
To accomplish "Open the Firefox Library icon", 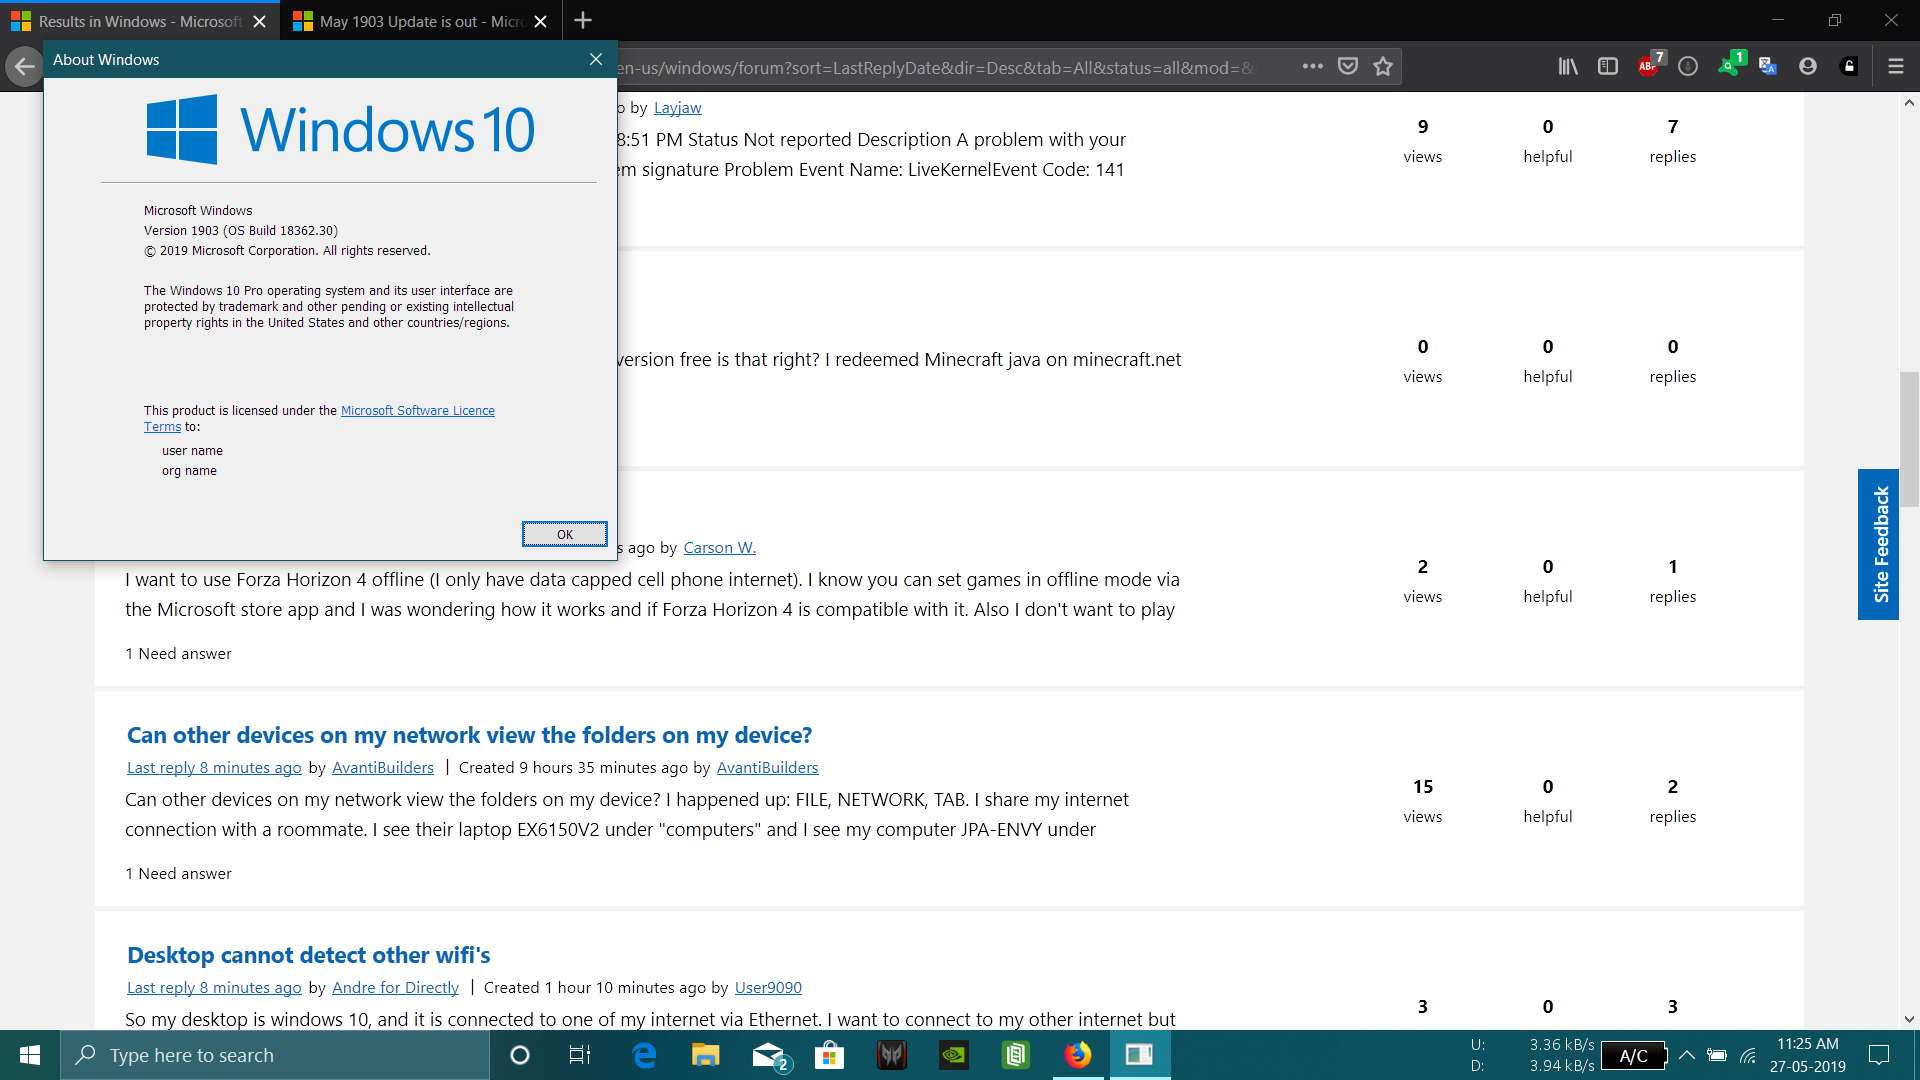I will click(1568, 66).
